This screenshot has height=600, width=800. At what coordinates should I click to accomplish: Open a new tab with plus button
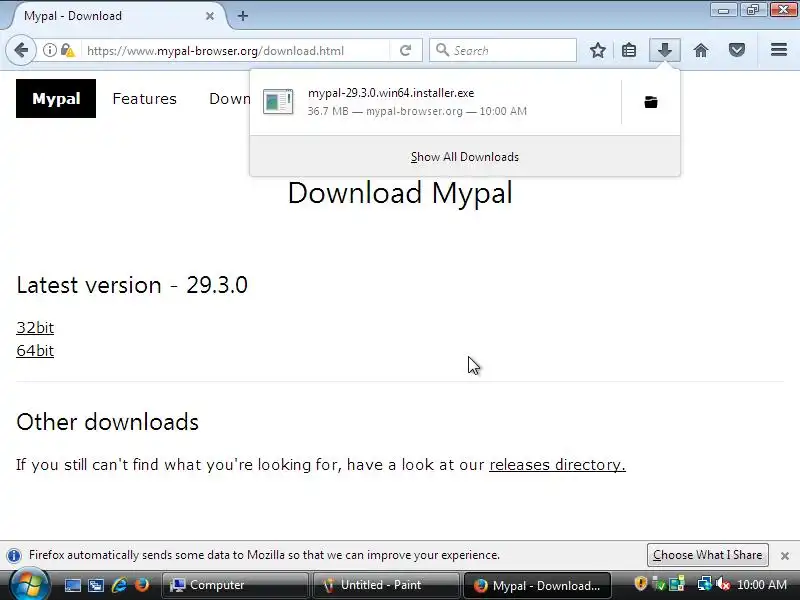click(x=243, y=16)
